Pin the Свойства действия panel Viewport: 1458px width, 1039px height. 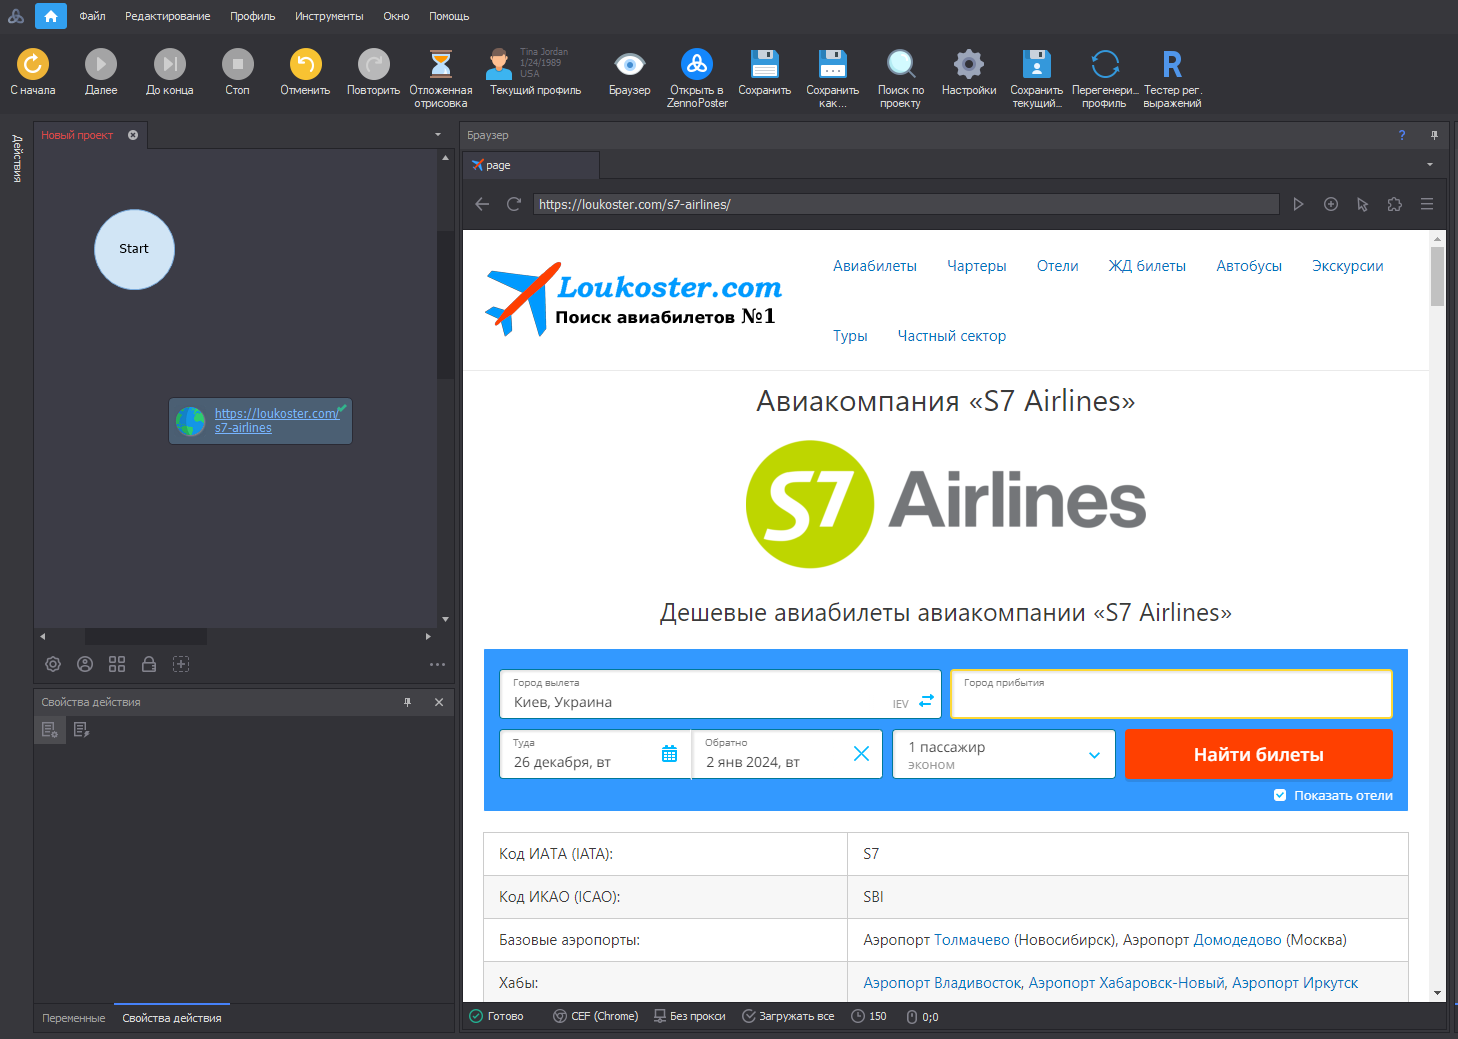[408, 702]
